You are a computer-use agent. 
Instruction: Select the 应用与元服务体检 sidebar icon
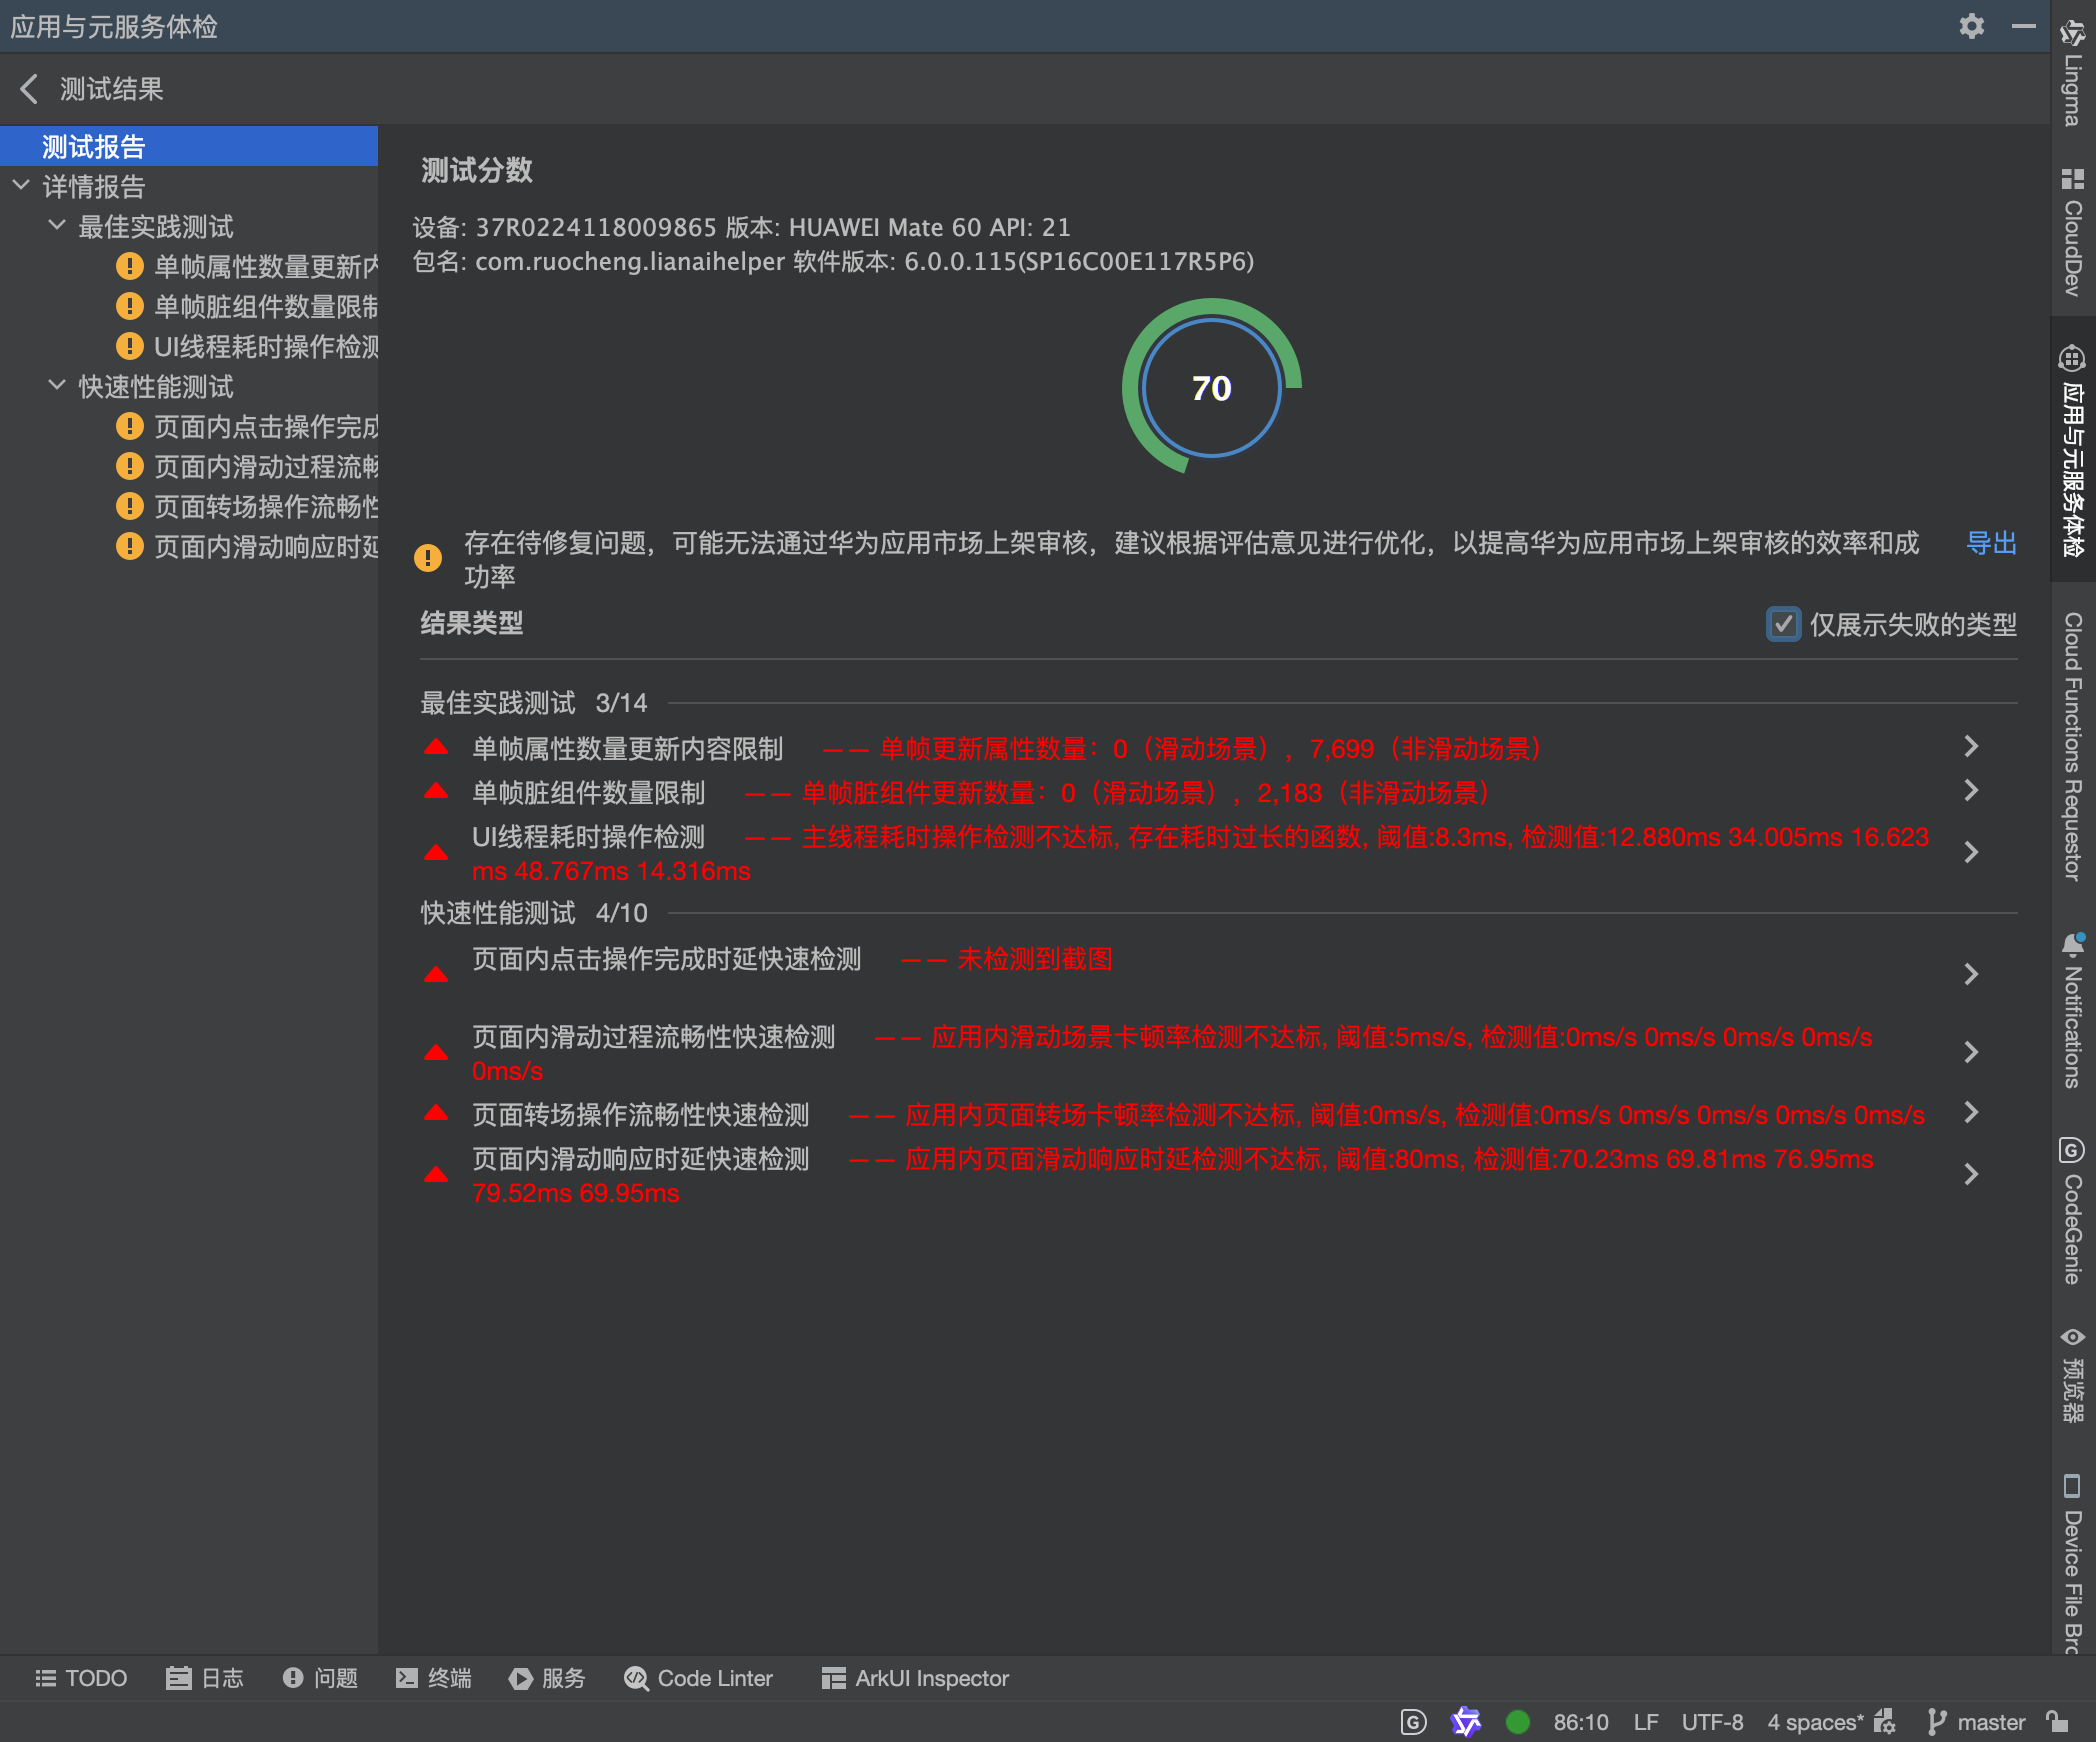click(x=2071, y=450)
